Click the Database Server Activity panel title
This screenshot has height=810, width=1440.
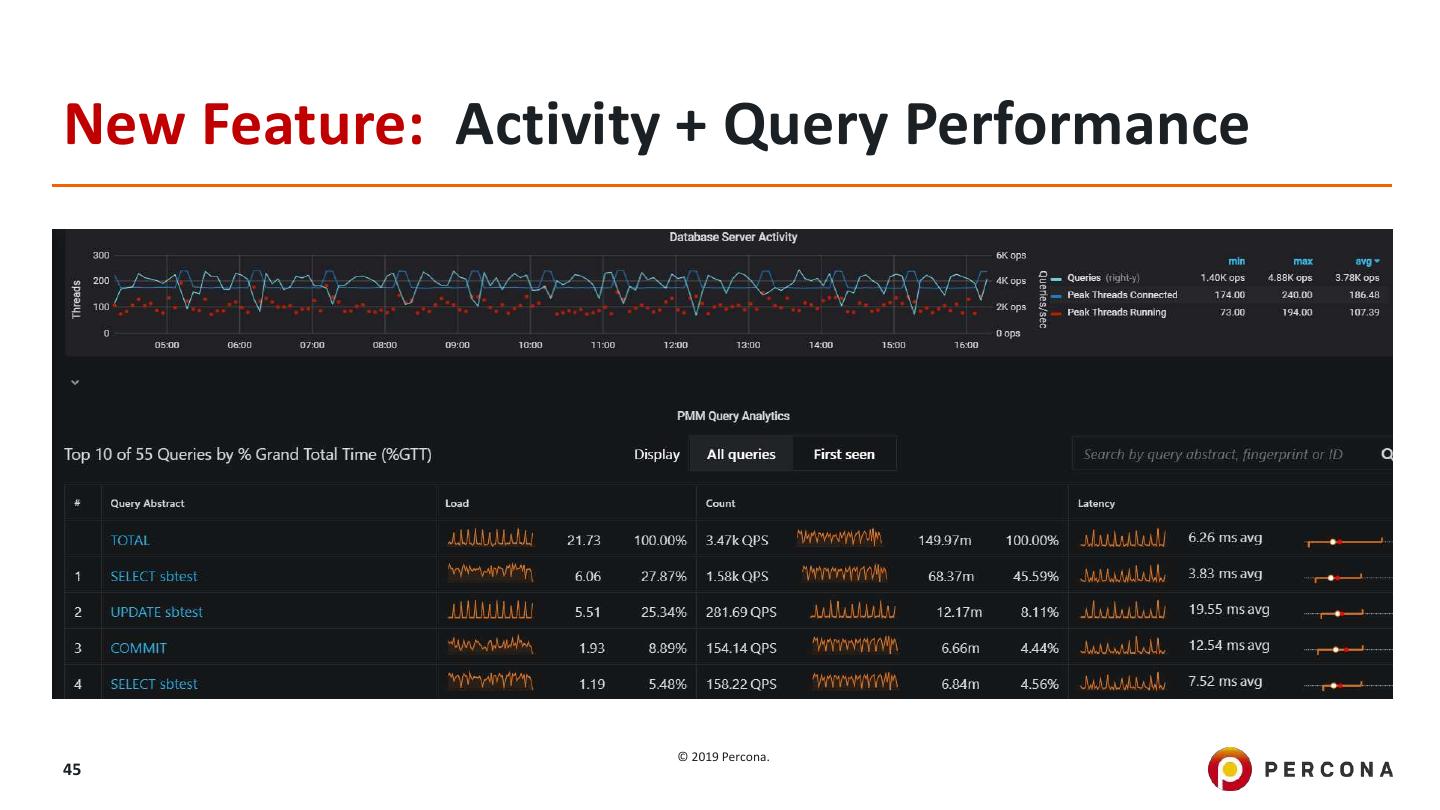[733, 237]
